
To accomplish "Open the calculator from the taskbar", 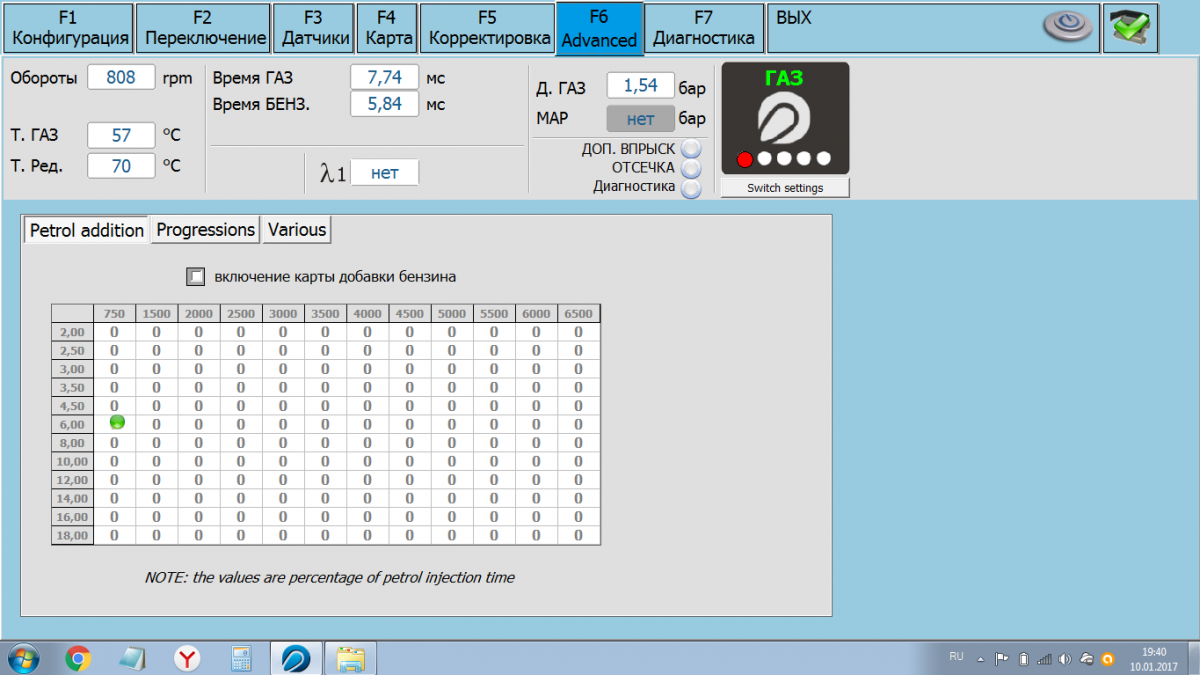I will tap(240, 658).
